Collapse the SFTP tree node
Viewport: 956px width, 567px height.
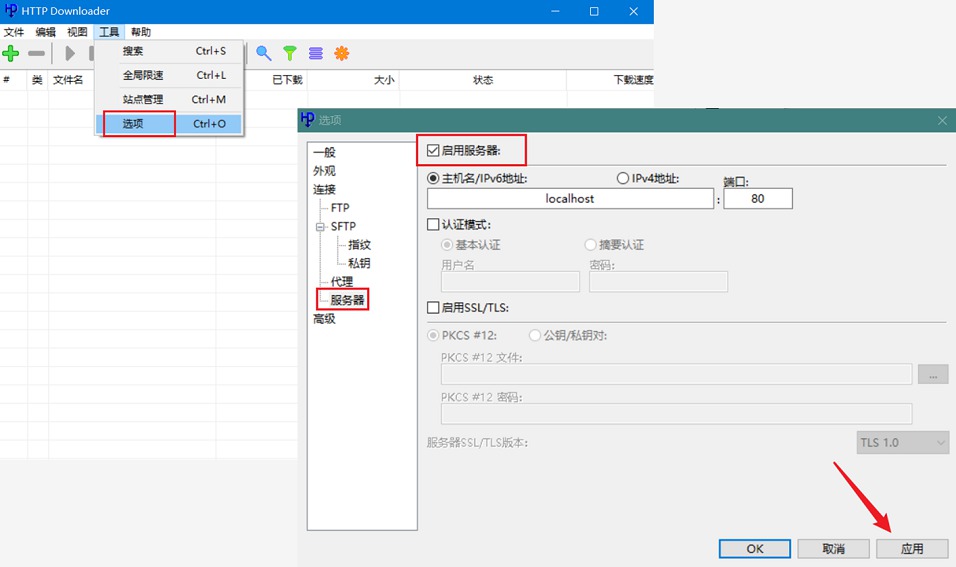[x=320, y=227]
